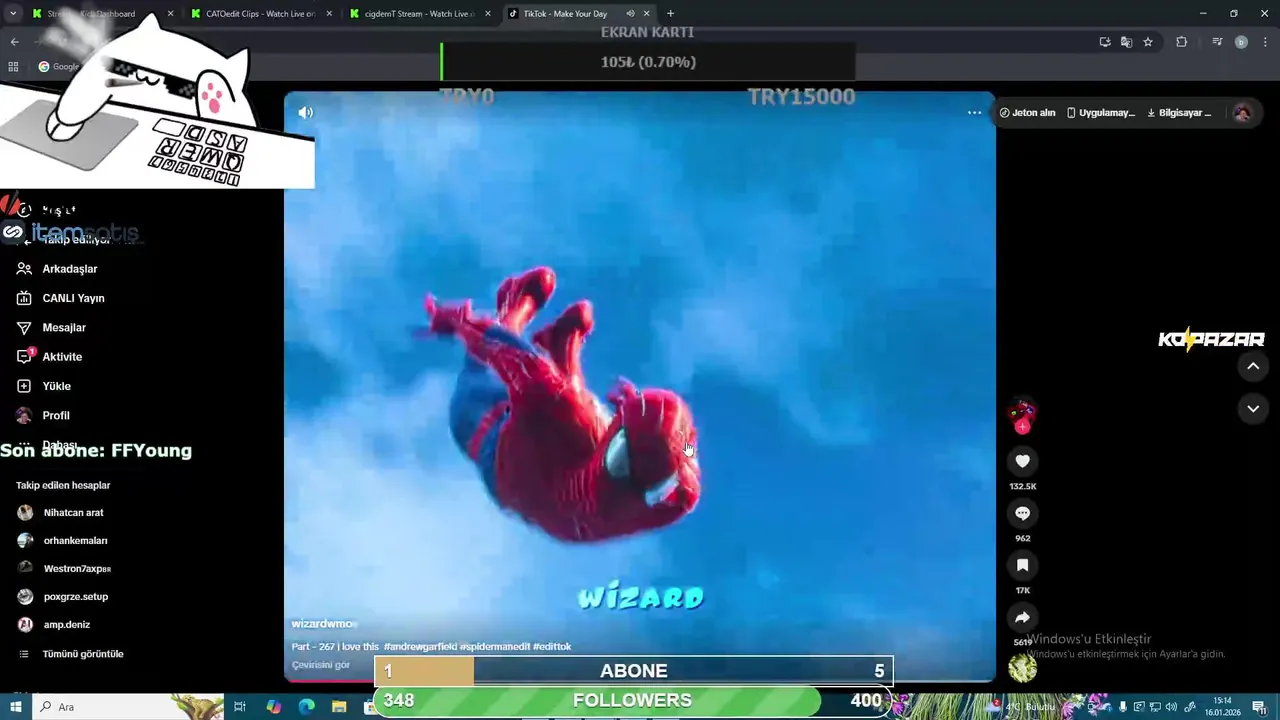
Task: Click install app icon in address bar
Action: click(1105, 42)
